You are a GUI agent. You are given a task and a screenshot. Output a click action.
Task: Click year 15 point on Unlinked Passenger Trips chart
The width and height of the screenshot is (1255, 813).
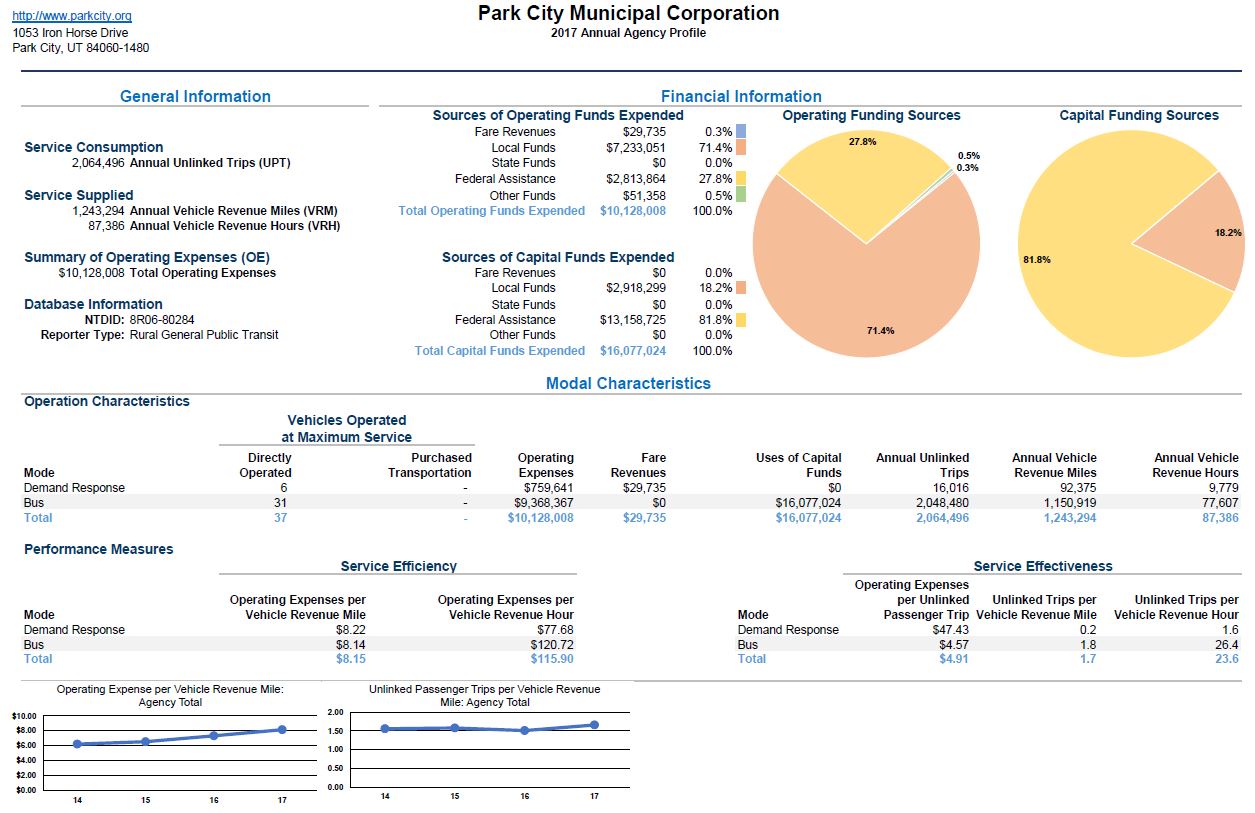click(455, 728)
